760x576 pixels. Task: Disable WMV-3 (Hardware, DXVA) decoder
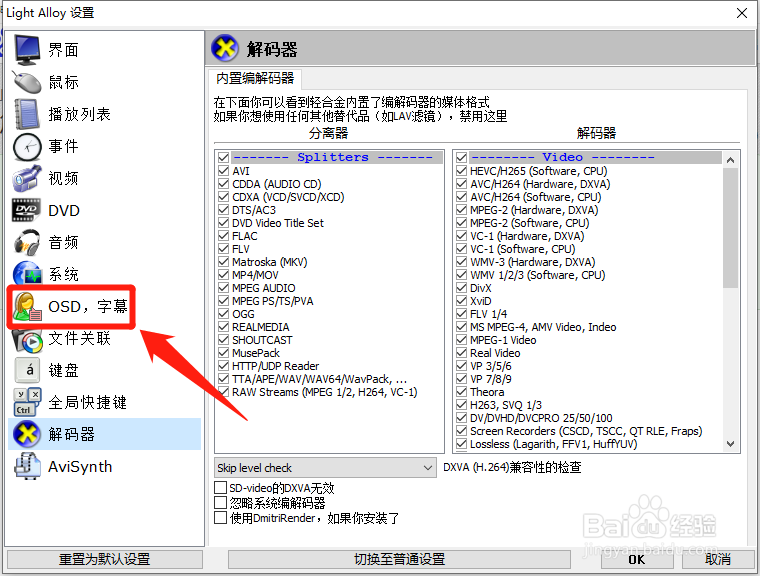point(461,262)
